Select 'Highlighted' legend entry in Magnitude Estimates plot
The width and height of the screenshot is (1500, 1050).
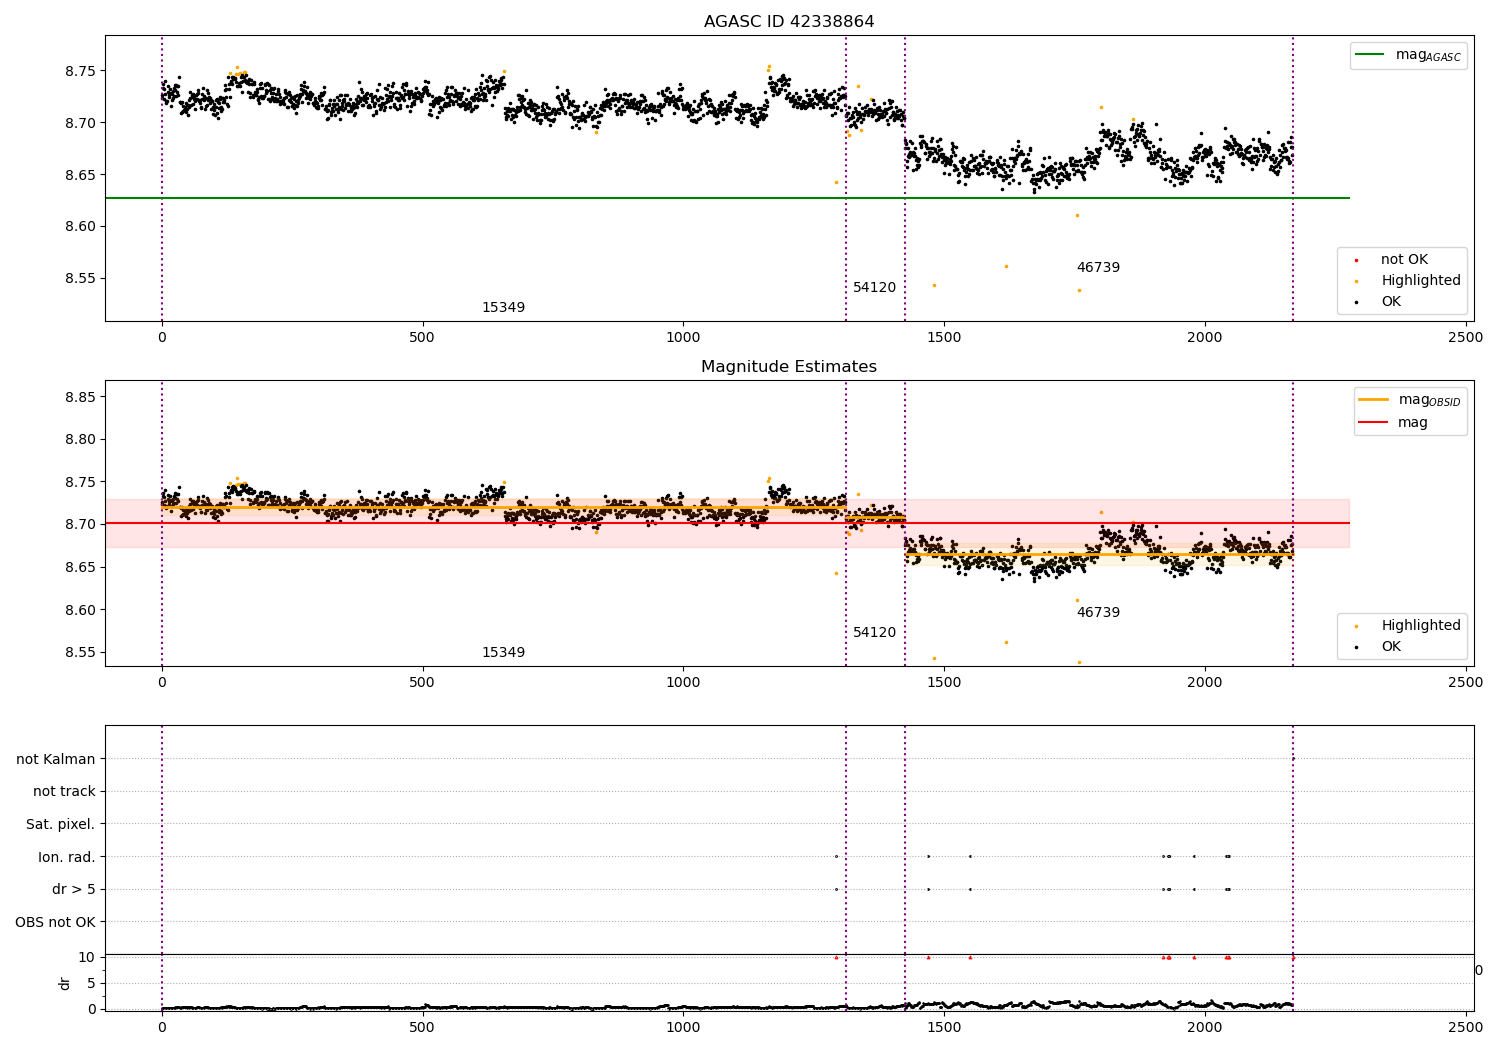coord(1420,626)
